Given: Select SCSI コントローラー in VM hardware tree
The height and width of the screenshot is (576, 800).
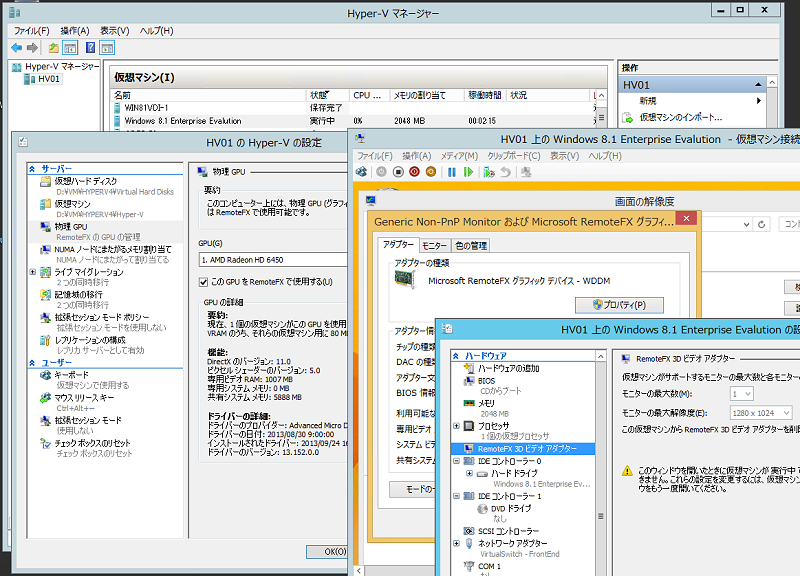Looking at the screenshot, I should (x=508, y=531).
